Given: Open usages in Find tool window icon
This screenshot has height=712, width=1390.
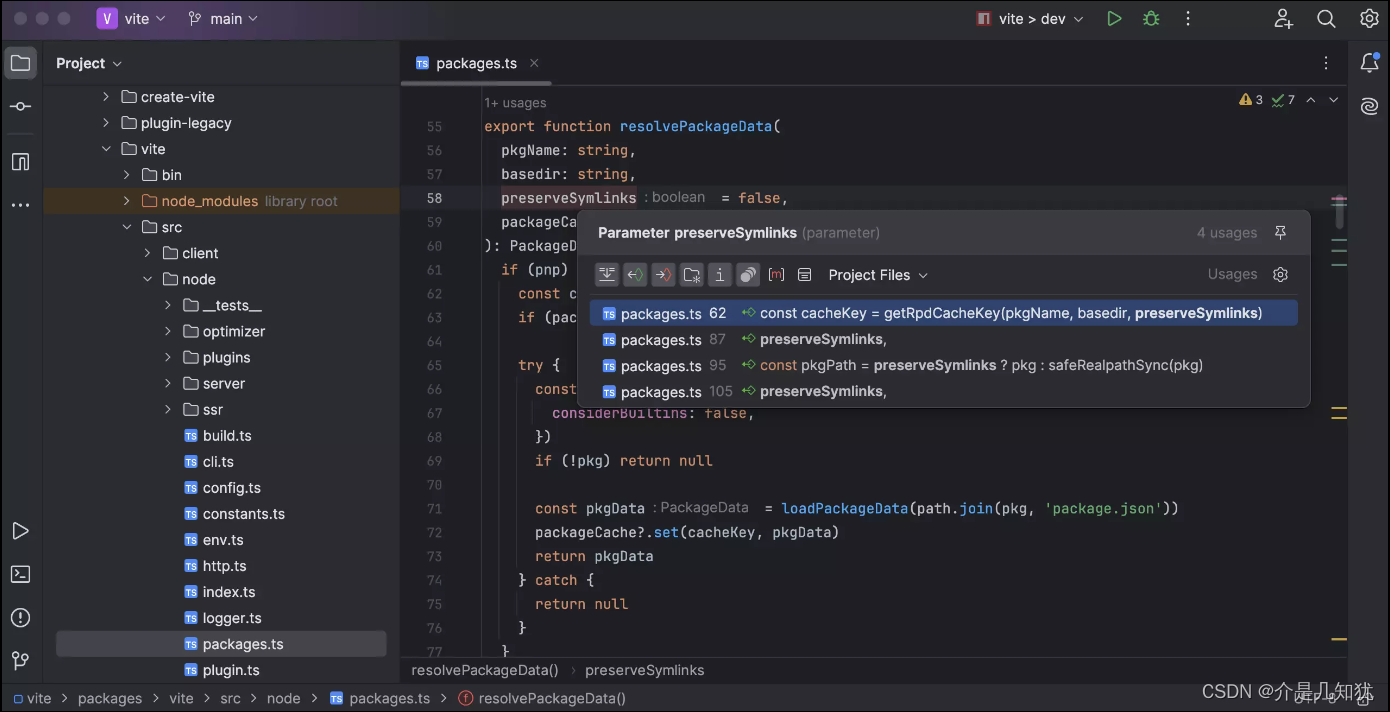Looking at the screenshot, I should 607,275.
